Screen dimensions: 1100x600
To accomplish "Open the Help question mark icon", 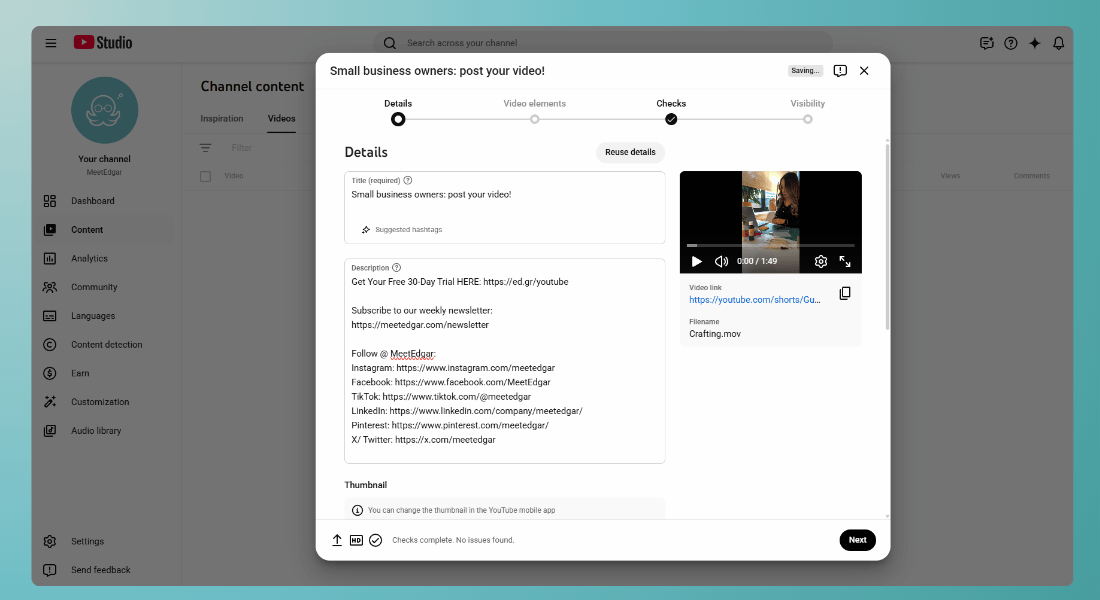I will tap(1011, 42).
